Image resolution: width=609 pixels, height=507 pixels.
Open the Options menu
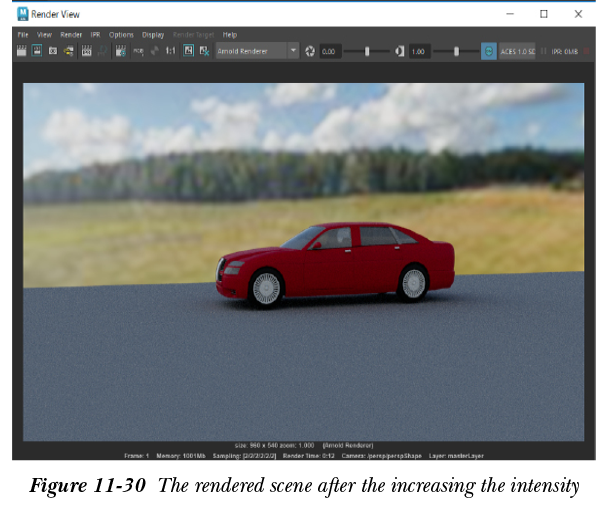[x=121, y=35]
